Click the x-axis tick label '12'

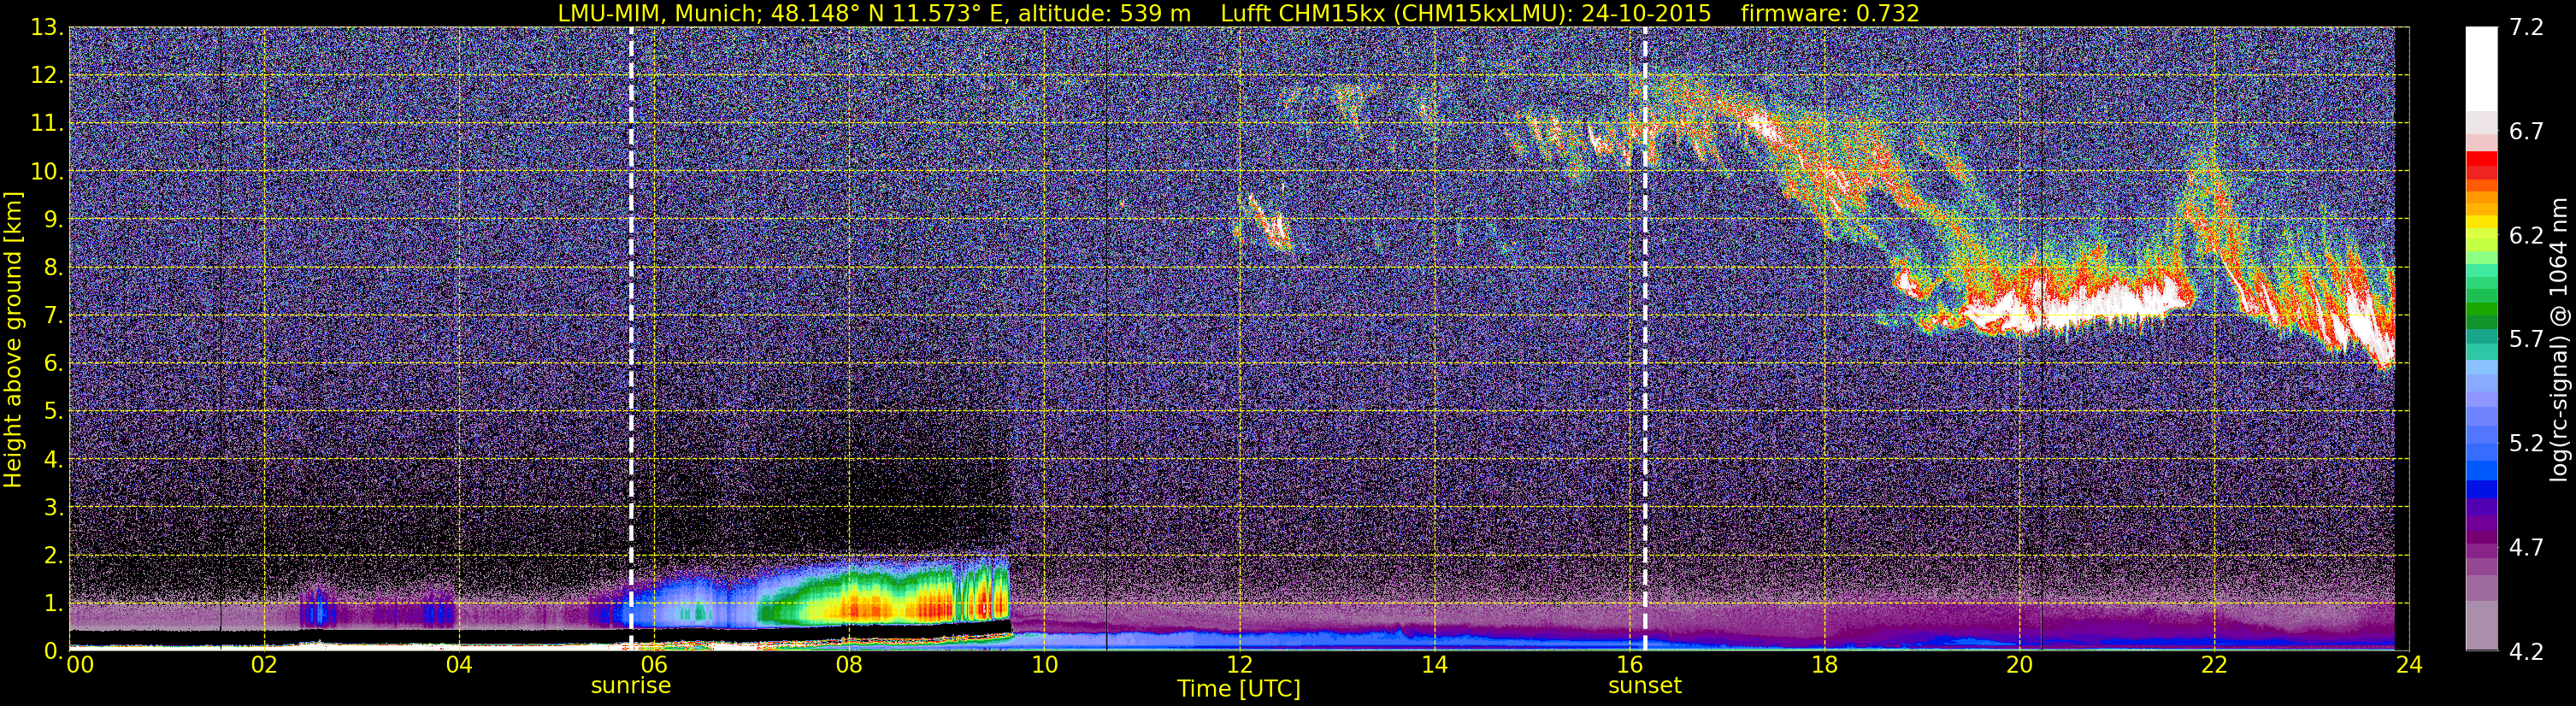click(x=1239, y=664)
